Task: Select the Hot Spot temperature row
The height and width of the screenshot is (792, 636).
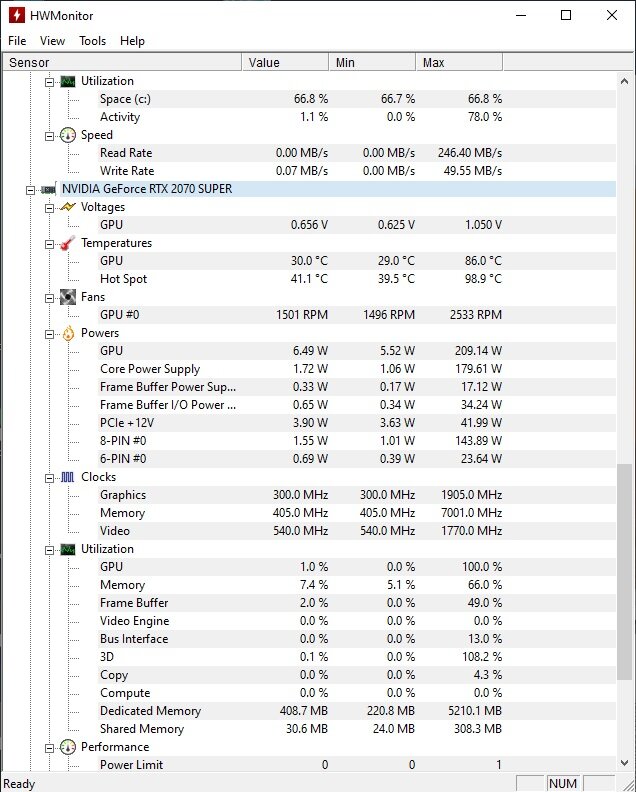Action: click(x=123, y=279)
